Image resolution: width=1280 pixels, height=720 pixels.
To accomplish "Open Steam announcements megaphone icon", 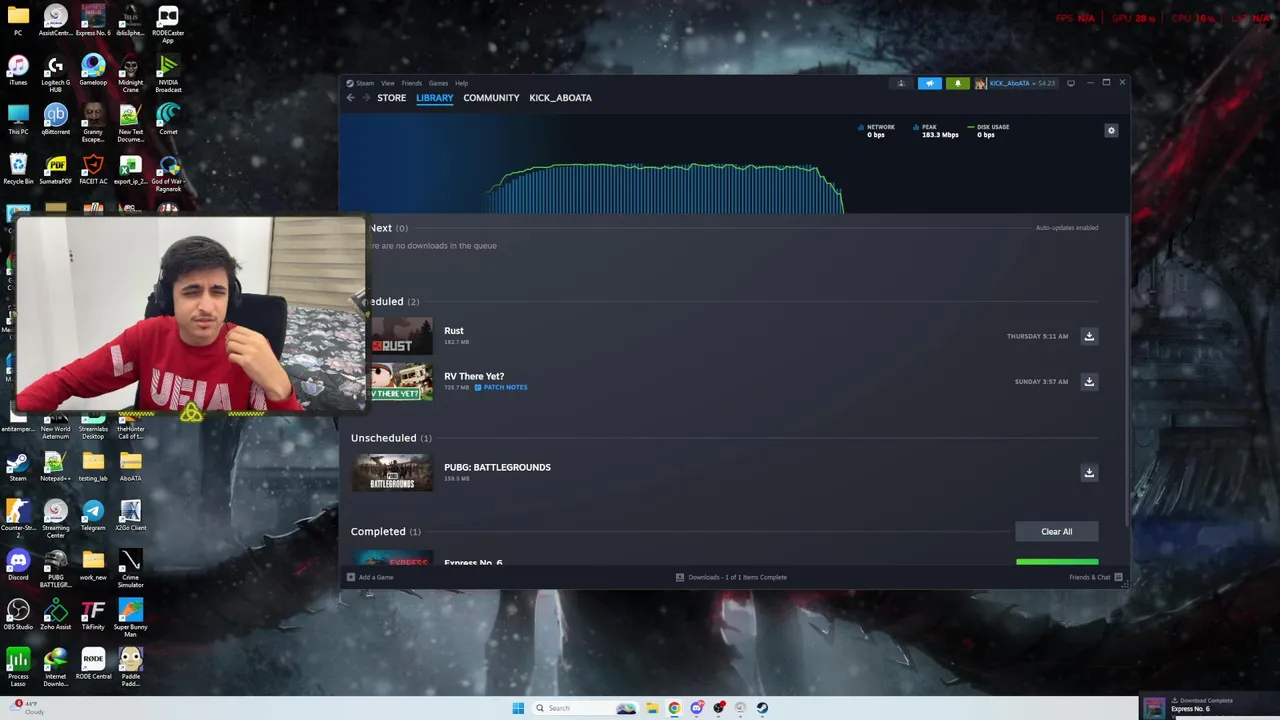I will coord(930,83).
